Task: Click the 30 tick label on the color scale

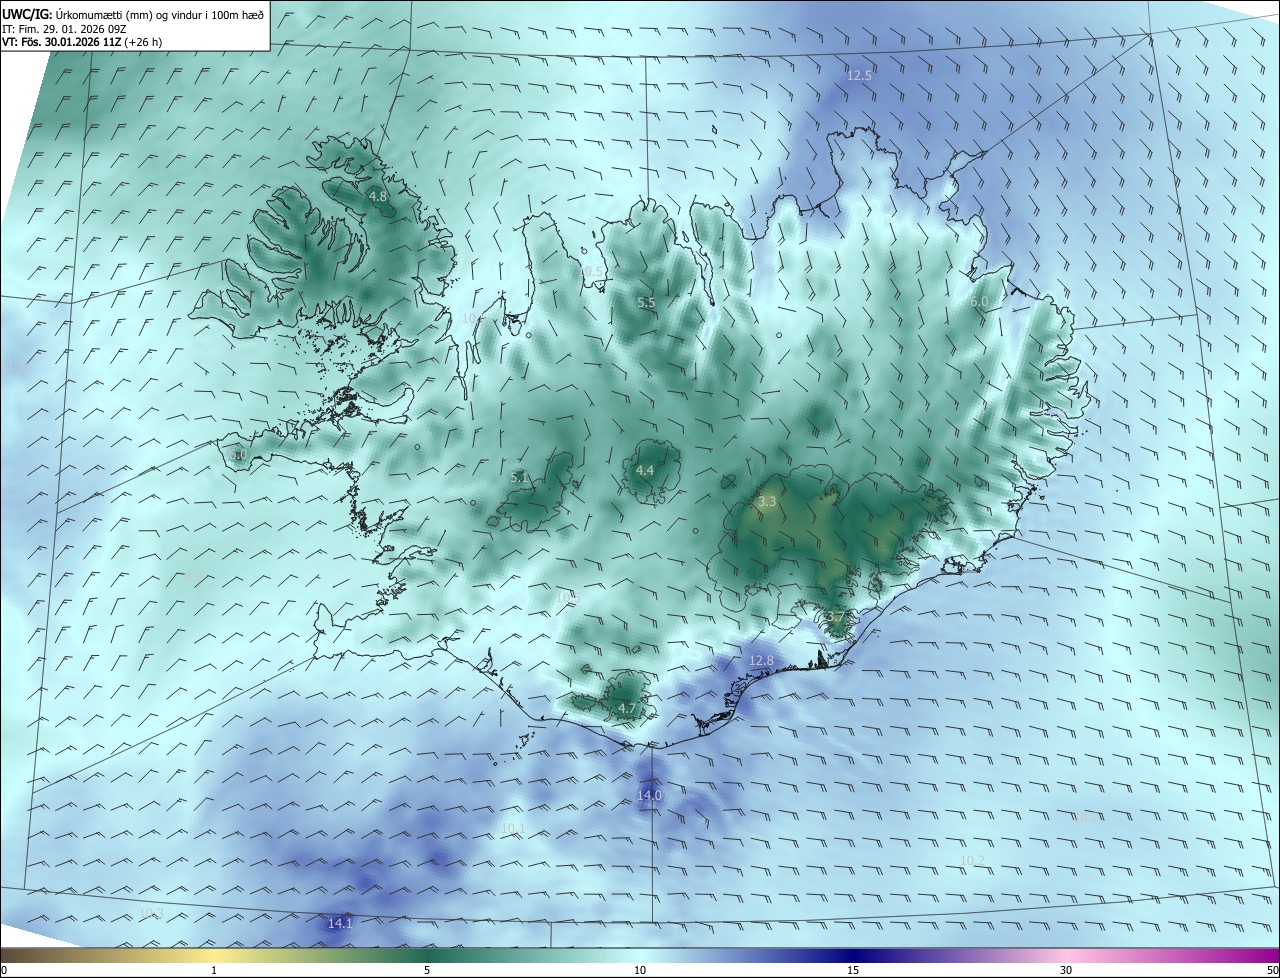Action: coord(1066,970)
